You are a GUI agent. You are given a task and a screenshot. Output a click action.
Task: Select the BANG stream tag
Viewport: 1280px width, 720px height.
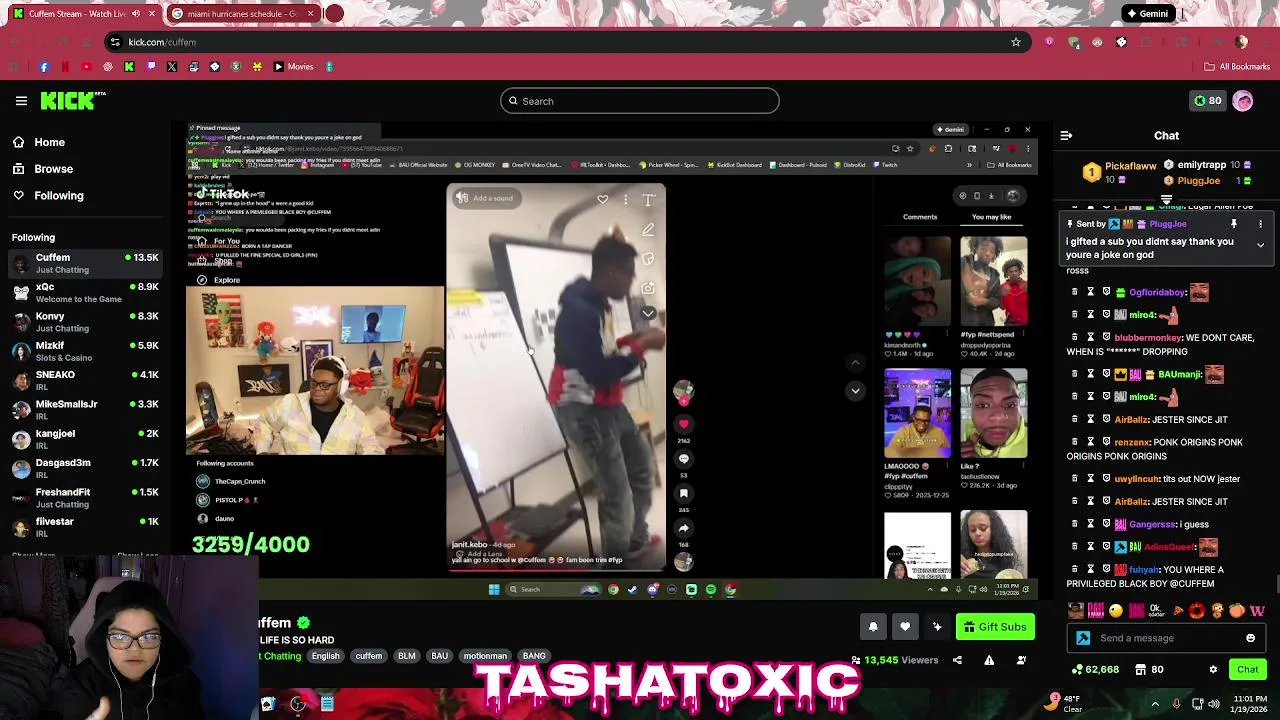(534, 656)
